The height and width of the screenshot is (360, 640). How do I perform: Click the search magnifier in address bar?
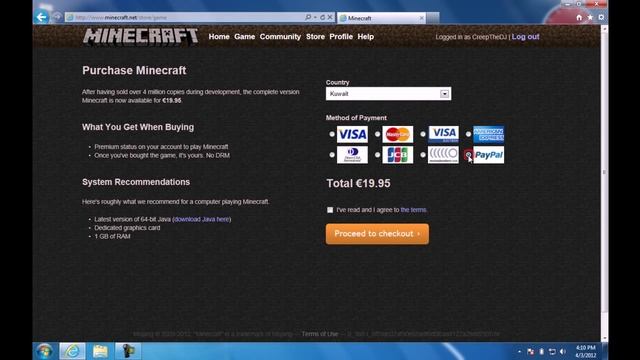pyautogui.click(x=308, y=17)
